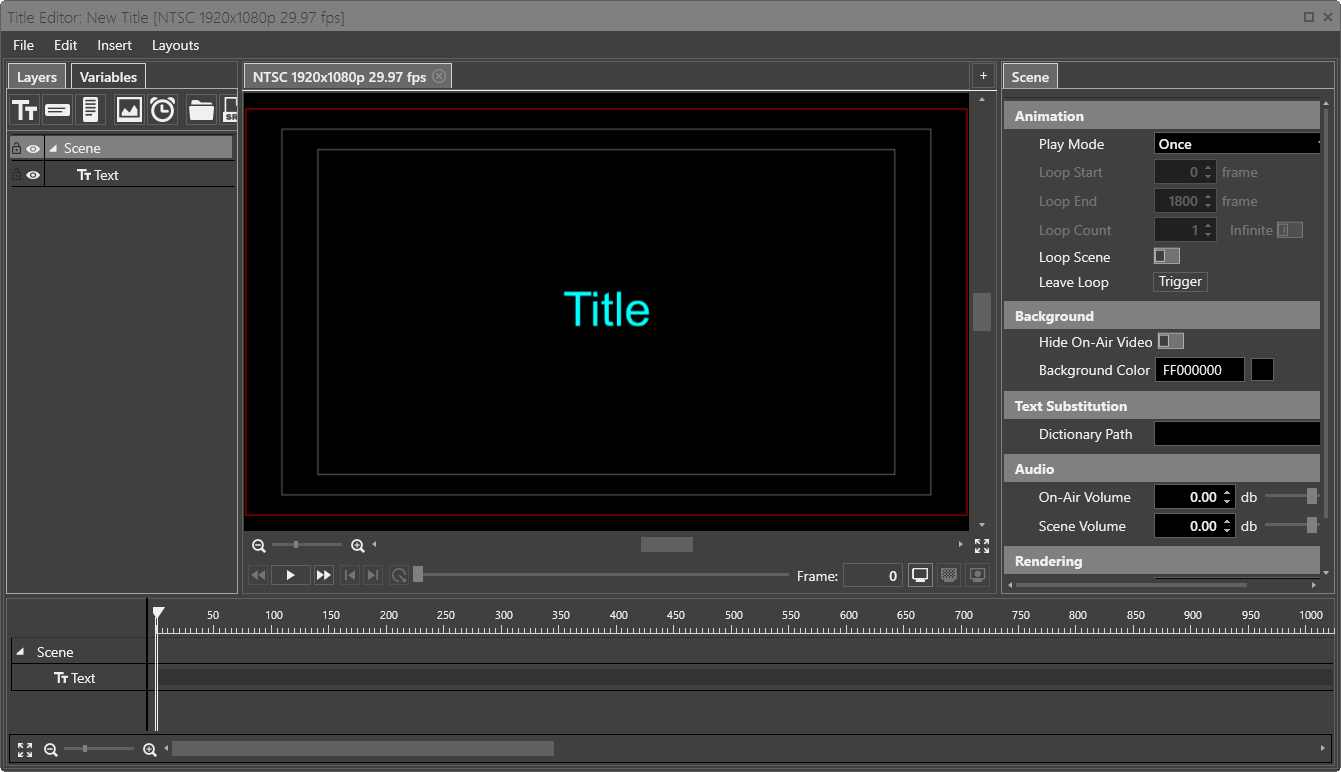Toggle the Loop Scene switch

click(1166, 256)
